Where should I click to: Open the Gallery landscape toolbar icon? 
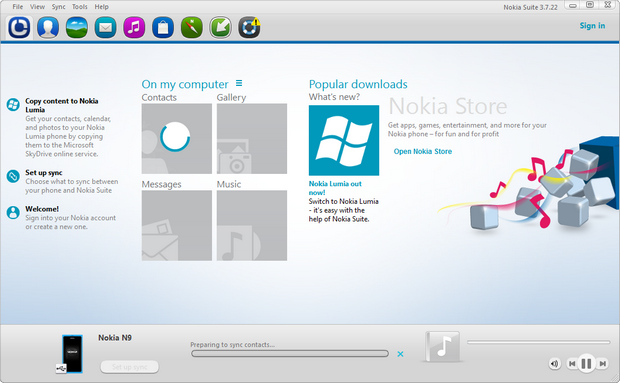(77, 27)
